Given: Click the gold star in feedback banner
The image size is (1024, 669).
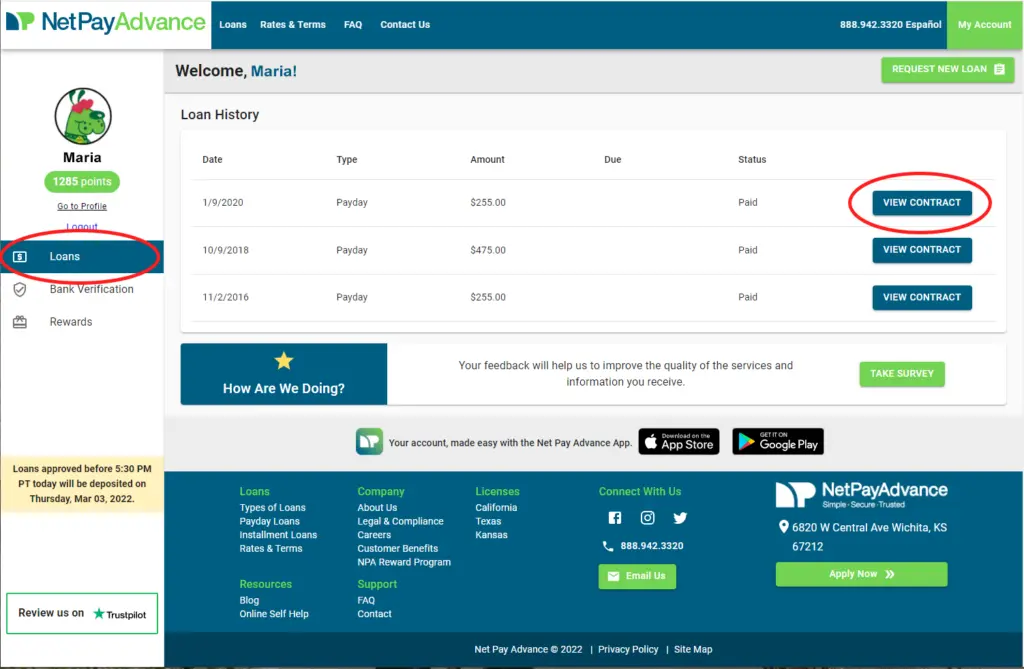Looking at the screenshot, I should (284, 361).
